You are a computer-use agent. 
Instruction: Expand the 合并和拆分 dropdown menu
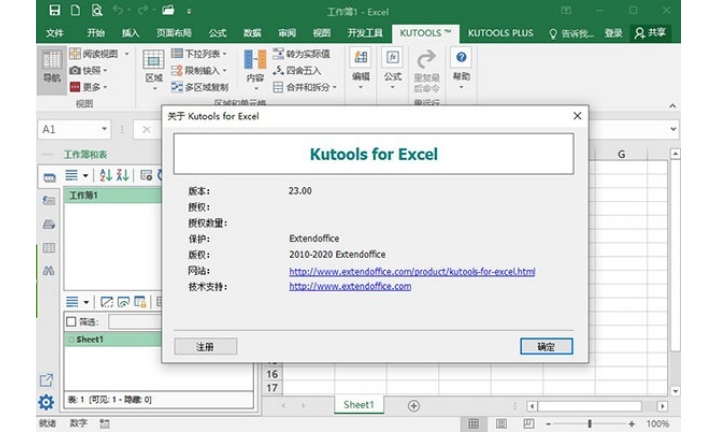click(335, 87)
